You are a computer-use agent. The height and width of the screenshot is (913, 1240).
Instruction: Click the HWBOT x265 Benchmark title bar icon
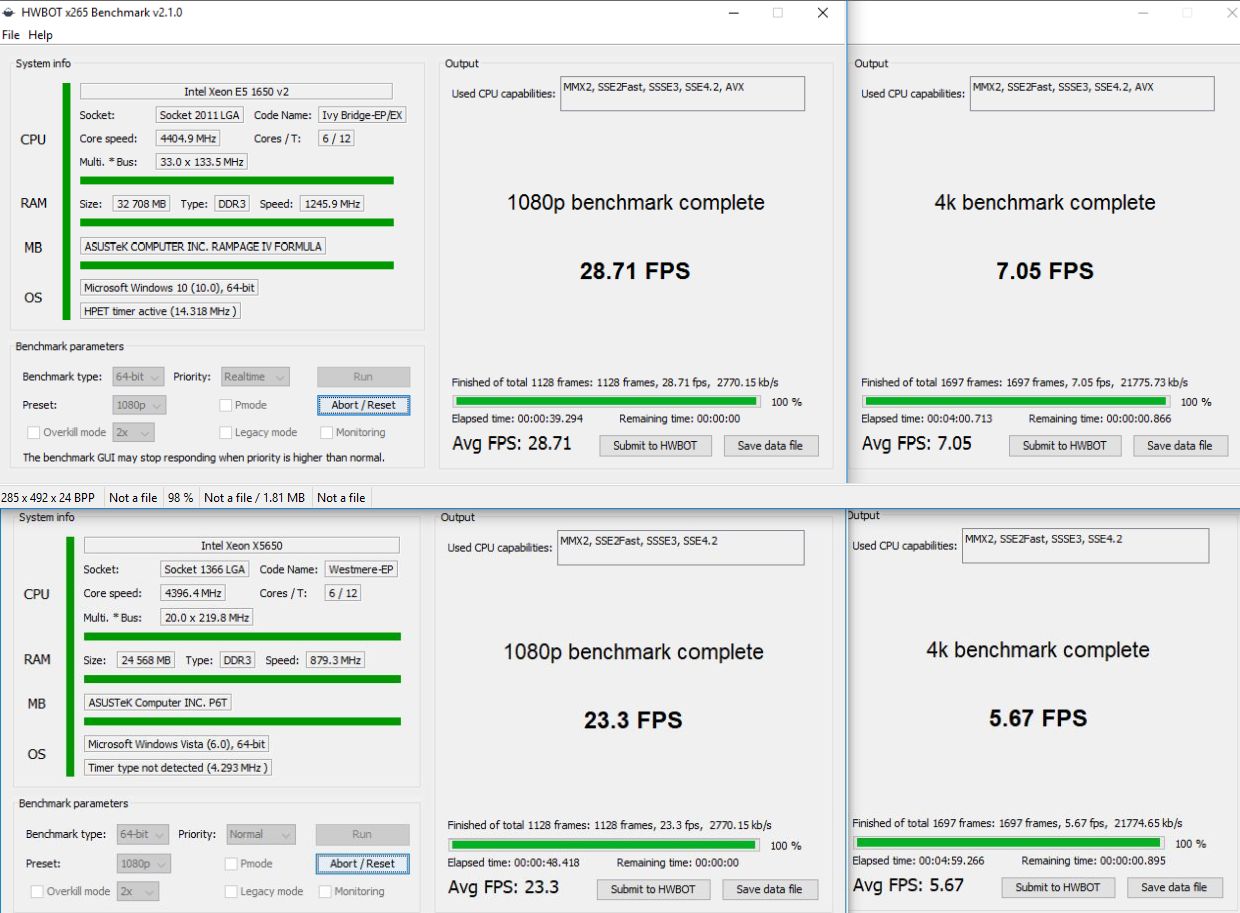pyautogui.click(x=10, y=13)
